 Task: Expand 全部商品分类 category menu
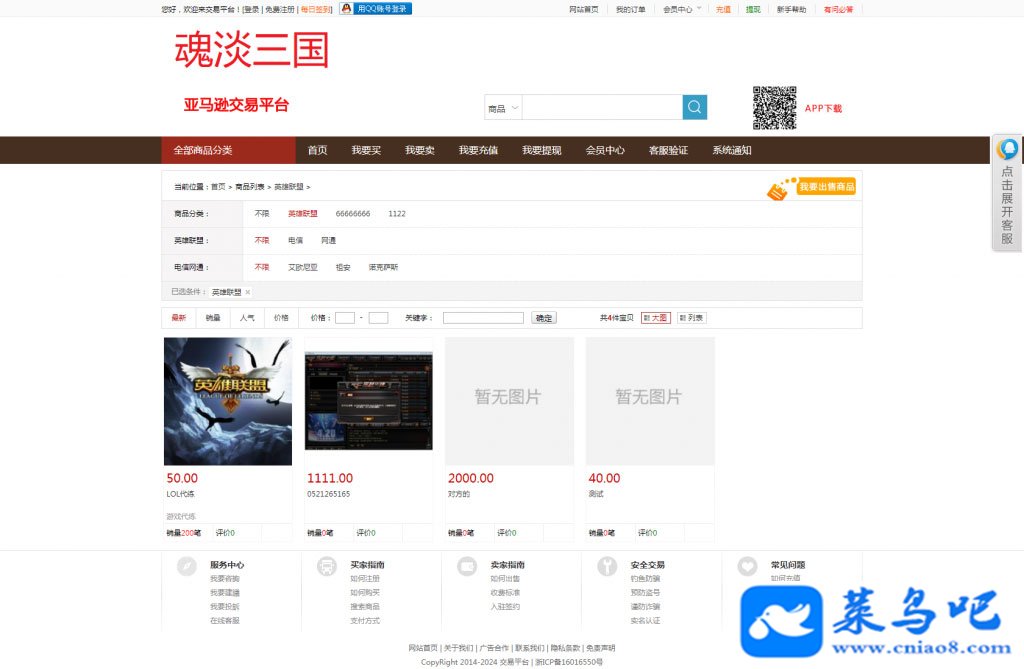pyautogui.click(x=229, y=150)
